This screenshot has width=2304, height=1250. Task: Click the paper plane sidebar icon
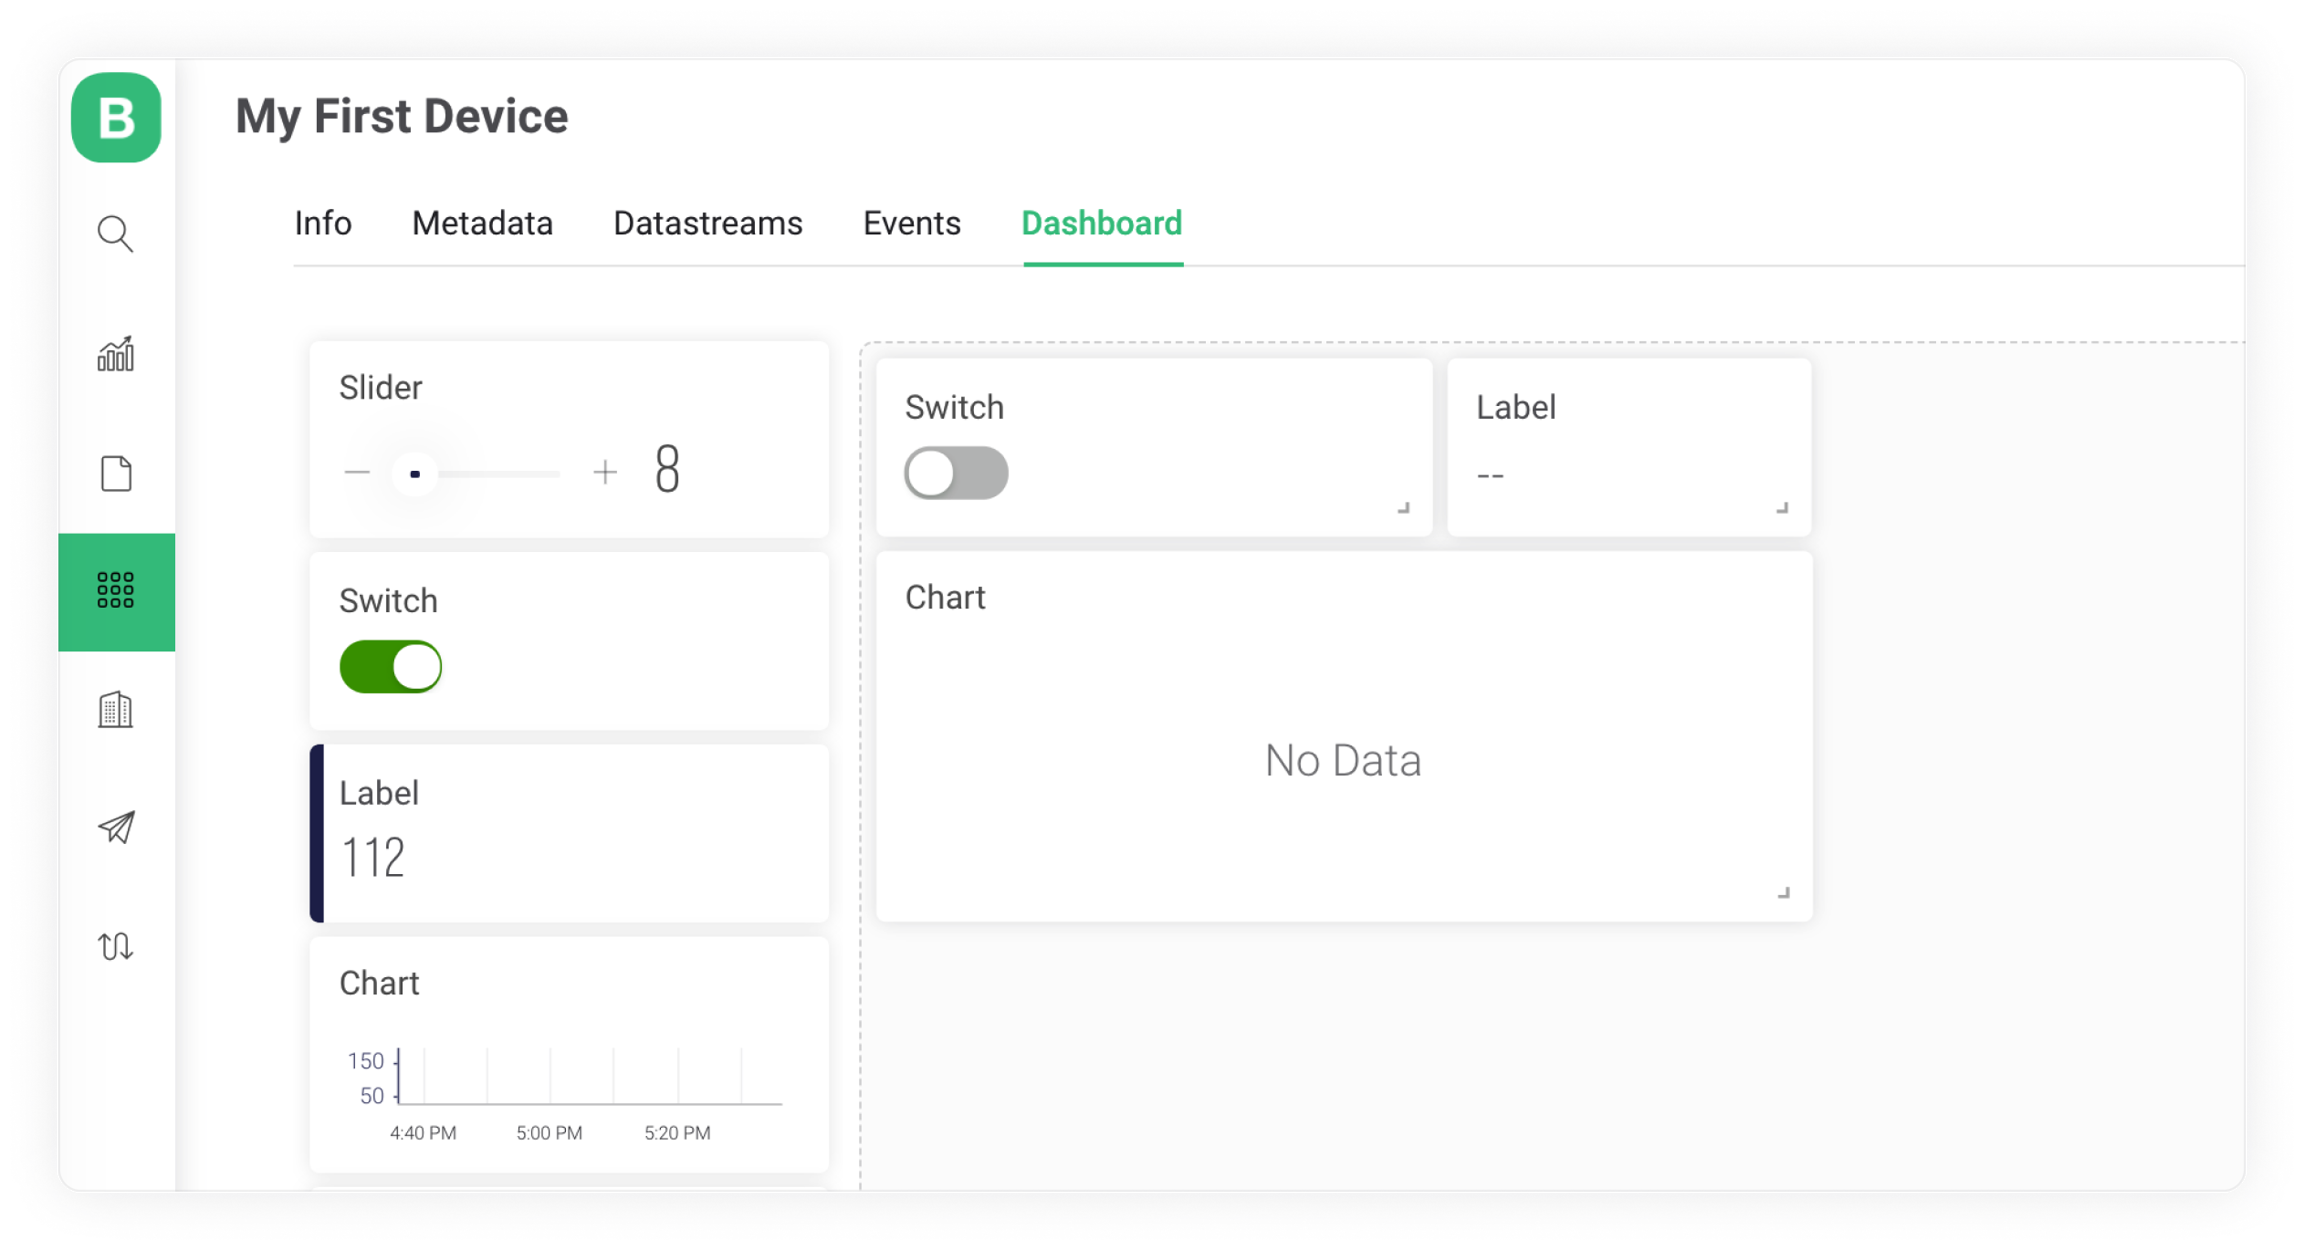[116, 827]
